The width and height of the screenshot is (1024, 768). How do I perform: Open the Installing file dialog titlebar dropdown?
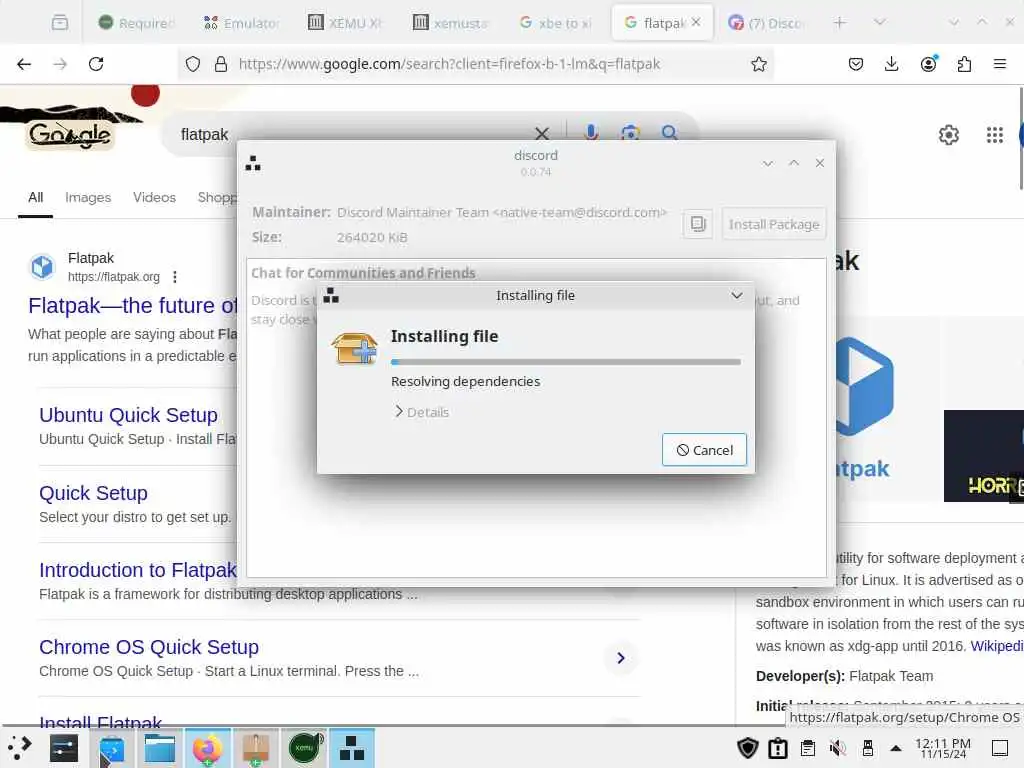click(x=737, y=295)
